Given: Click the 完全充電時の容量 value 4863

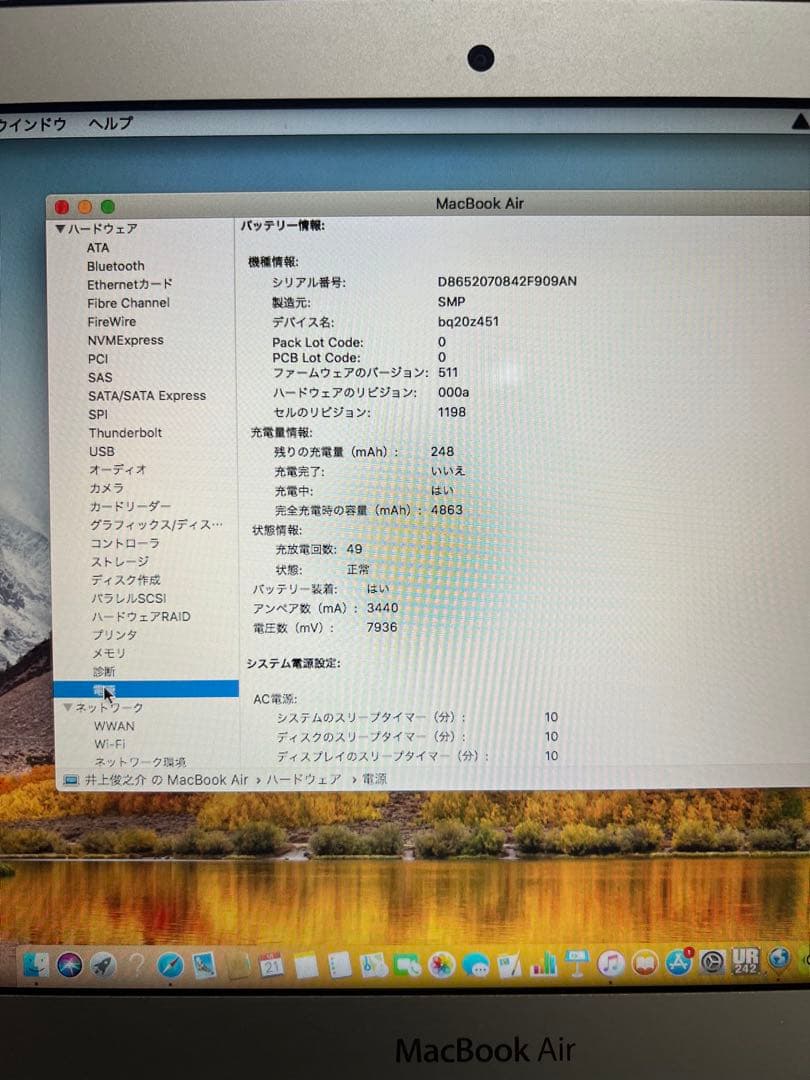Looking at the screenshot, I should point(447,510).
